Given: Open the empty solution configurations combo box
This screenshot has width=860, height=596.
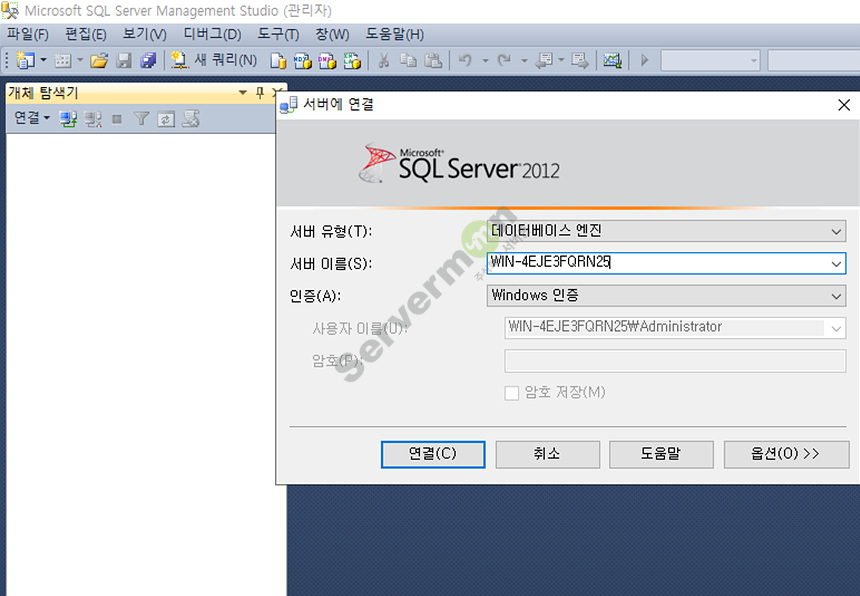Looking at the screenshot, I should coord(710,60).
